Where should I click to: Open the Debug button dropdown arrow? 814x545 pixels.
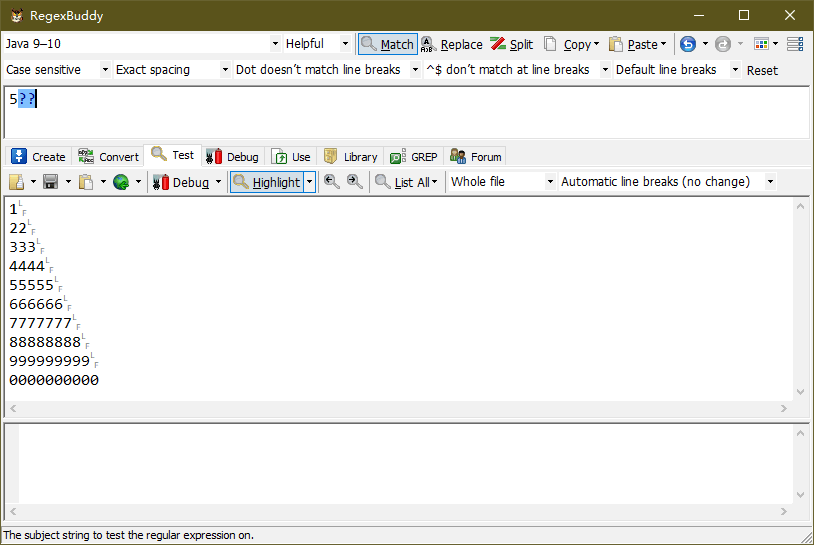(x=218, y=182)
